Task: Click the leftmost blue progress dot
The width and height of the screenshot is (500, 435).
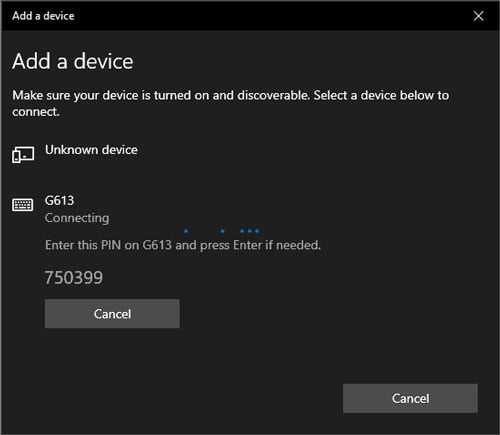Action: [x=186, y=231]
